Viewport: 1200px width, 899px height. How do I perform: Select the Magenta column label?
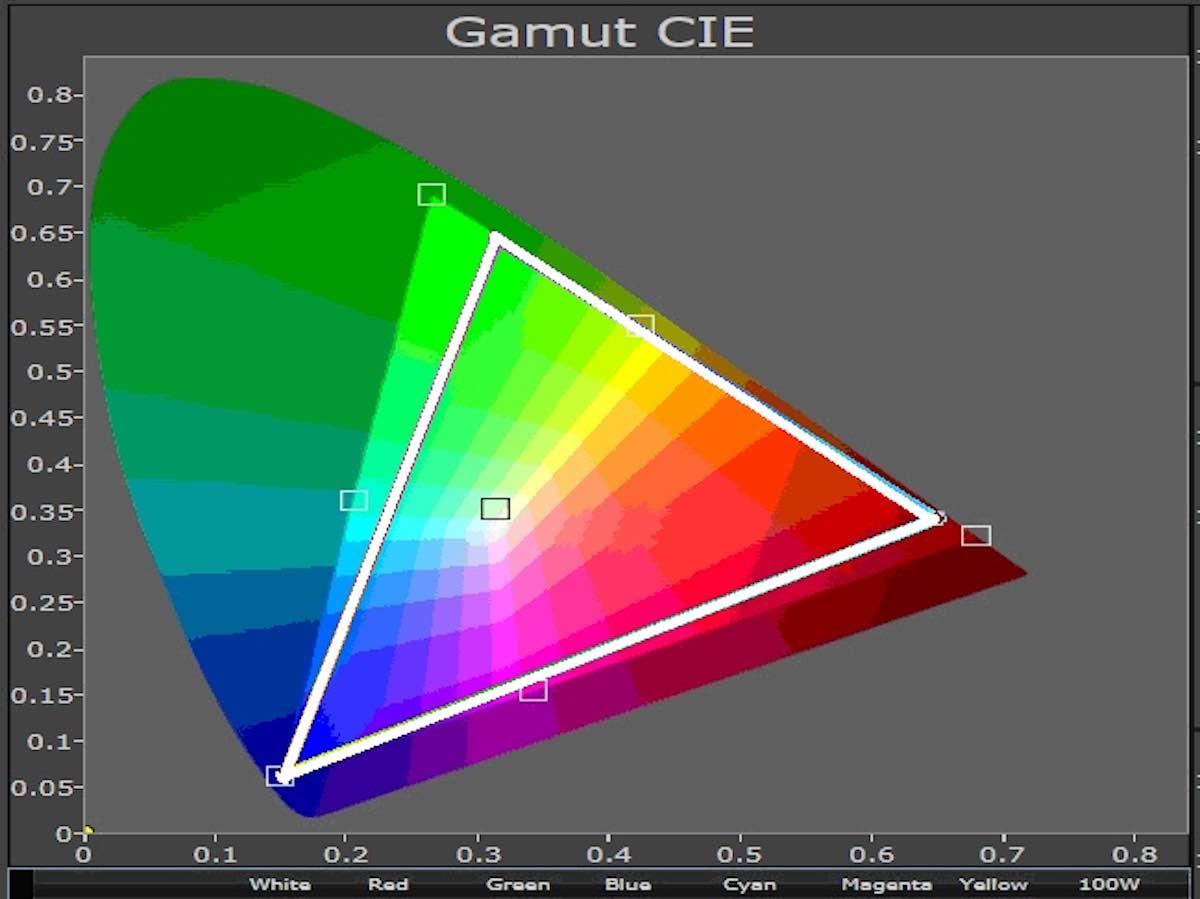886,884
